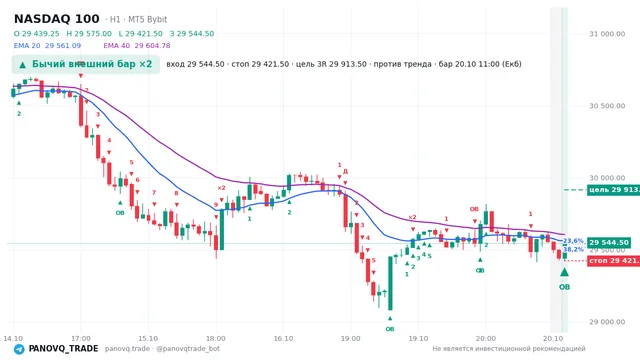Click the 'H1 · MT5 Bybit' timeframe label

coord(138,19)
